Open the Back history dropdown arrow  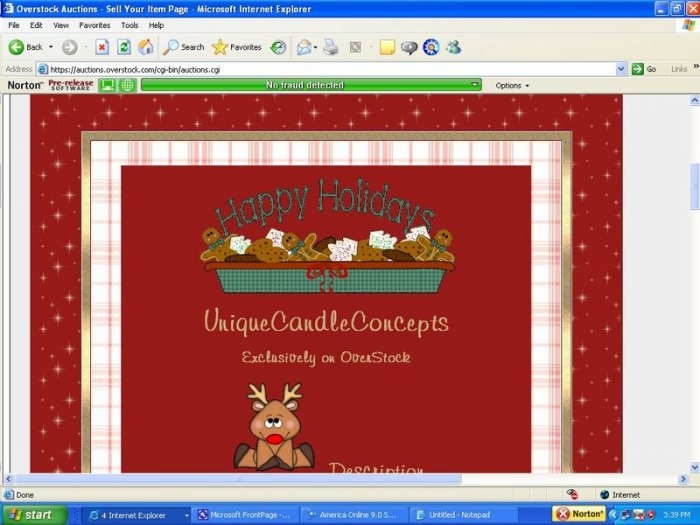click(x=51, y=47)
